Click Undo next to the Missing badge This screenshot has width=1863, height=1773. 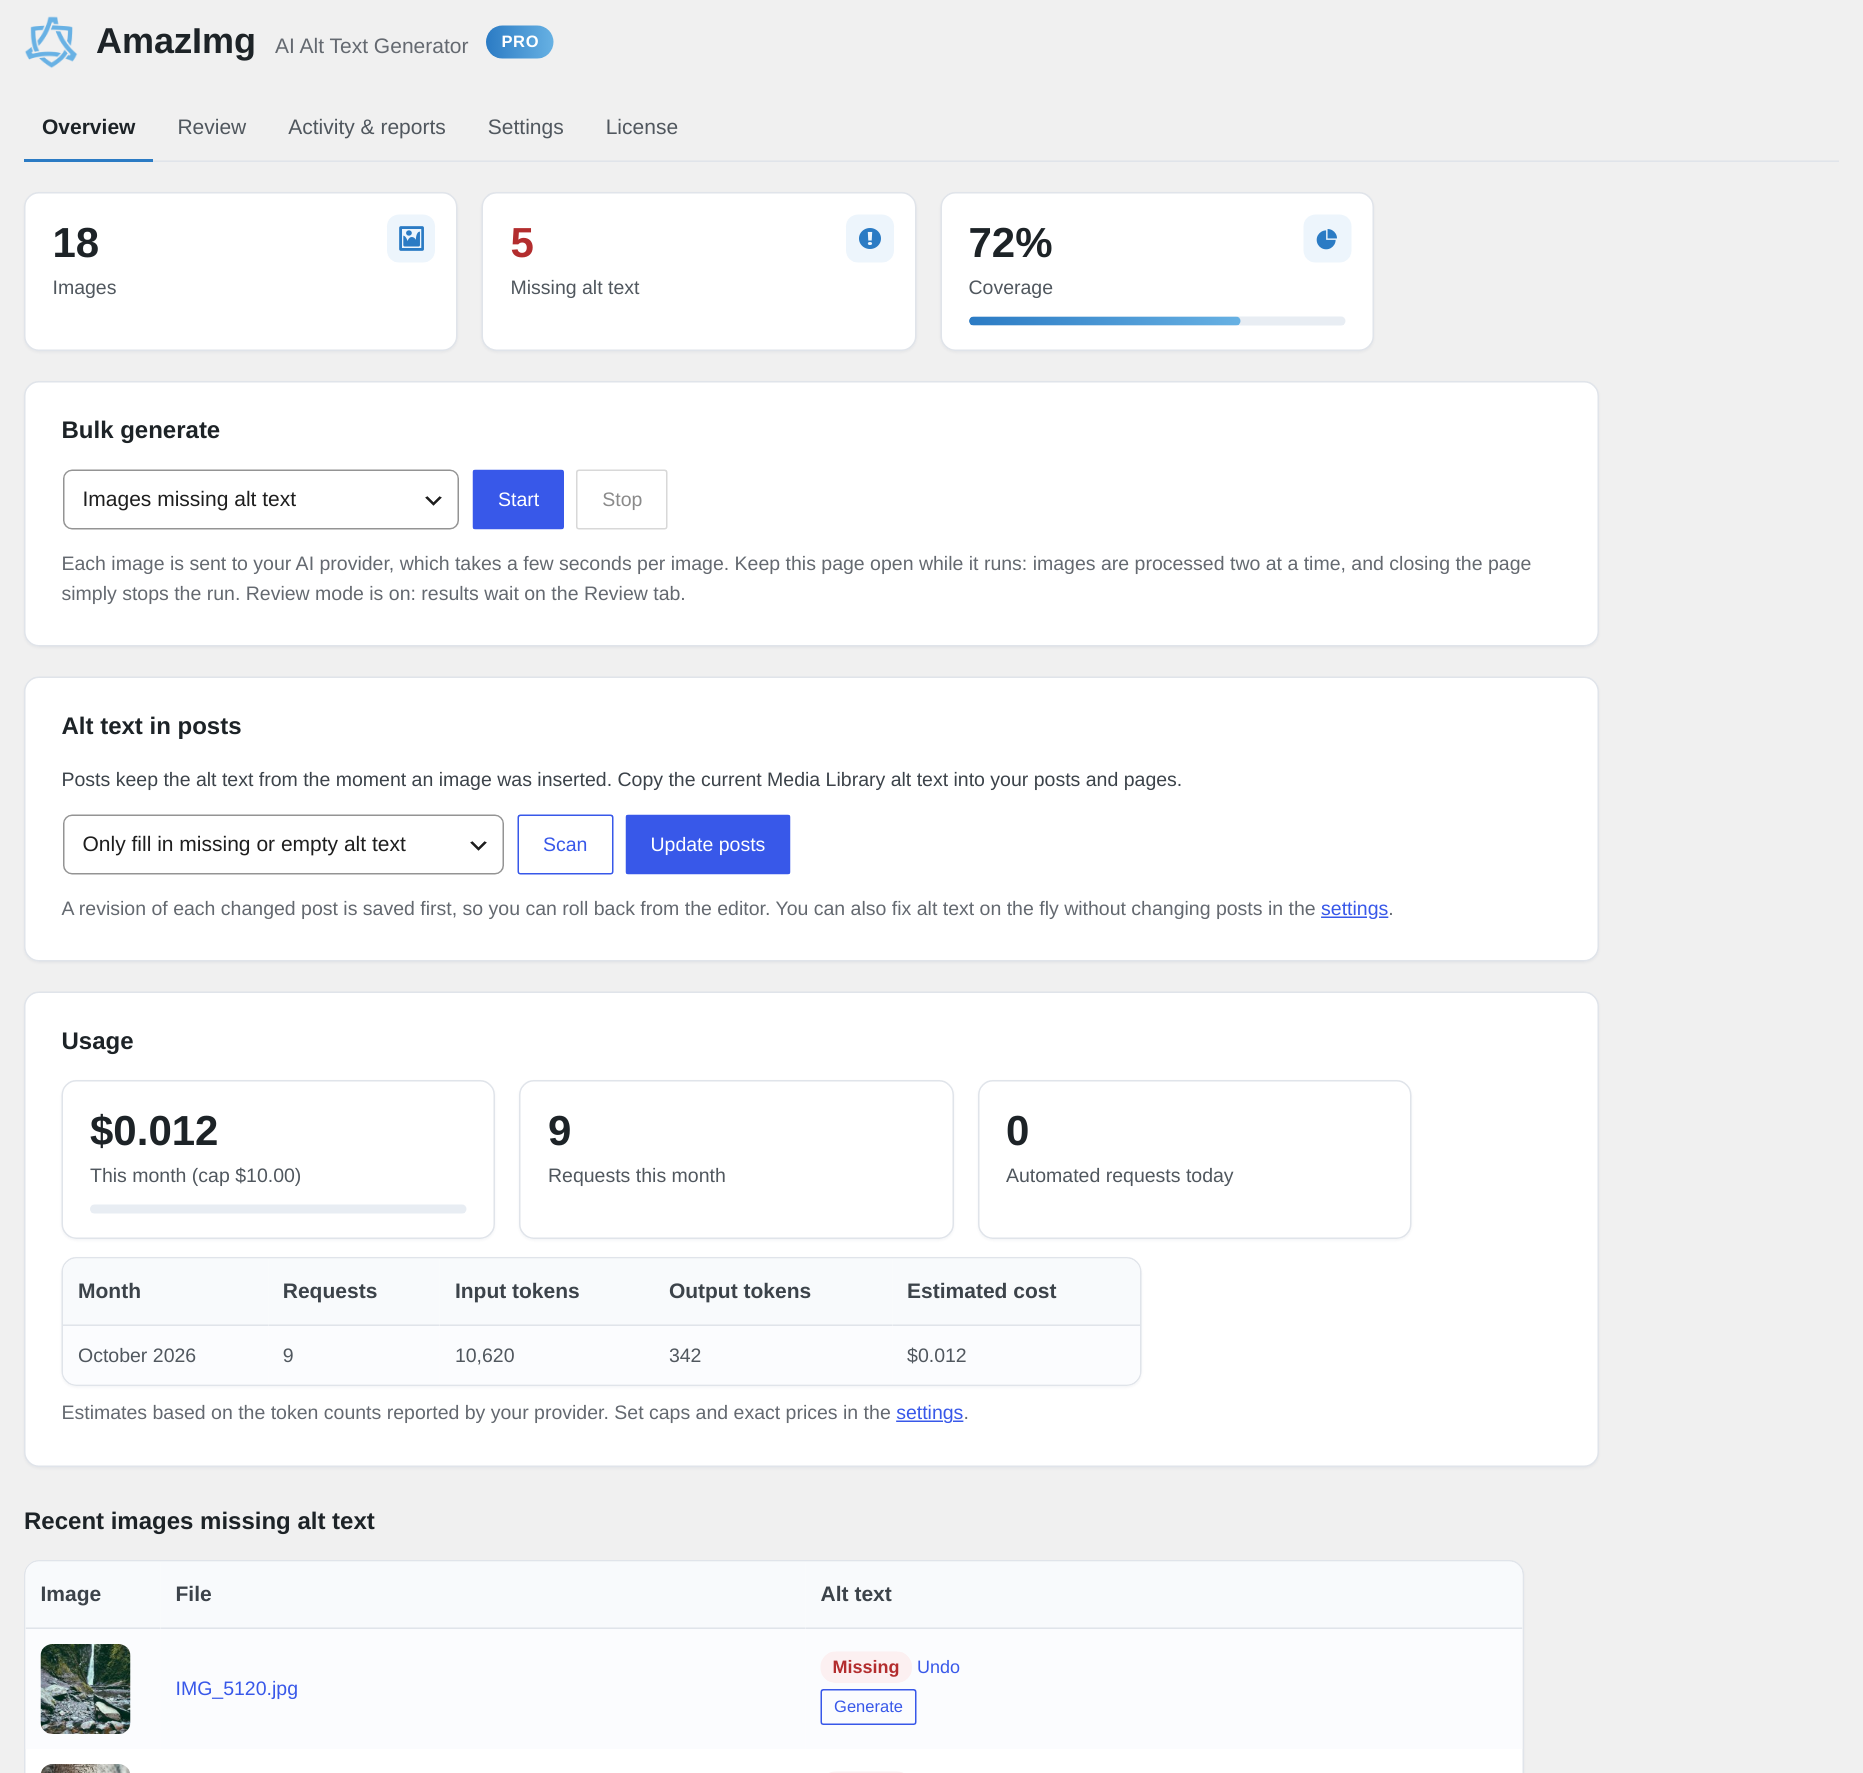click(x=938, y=1666)
